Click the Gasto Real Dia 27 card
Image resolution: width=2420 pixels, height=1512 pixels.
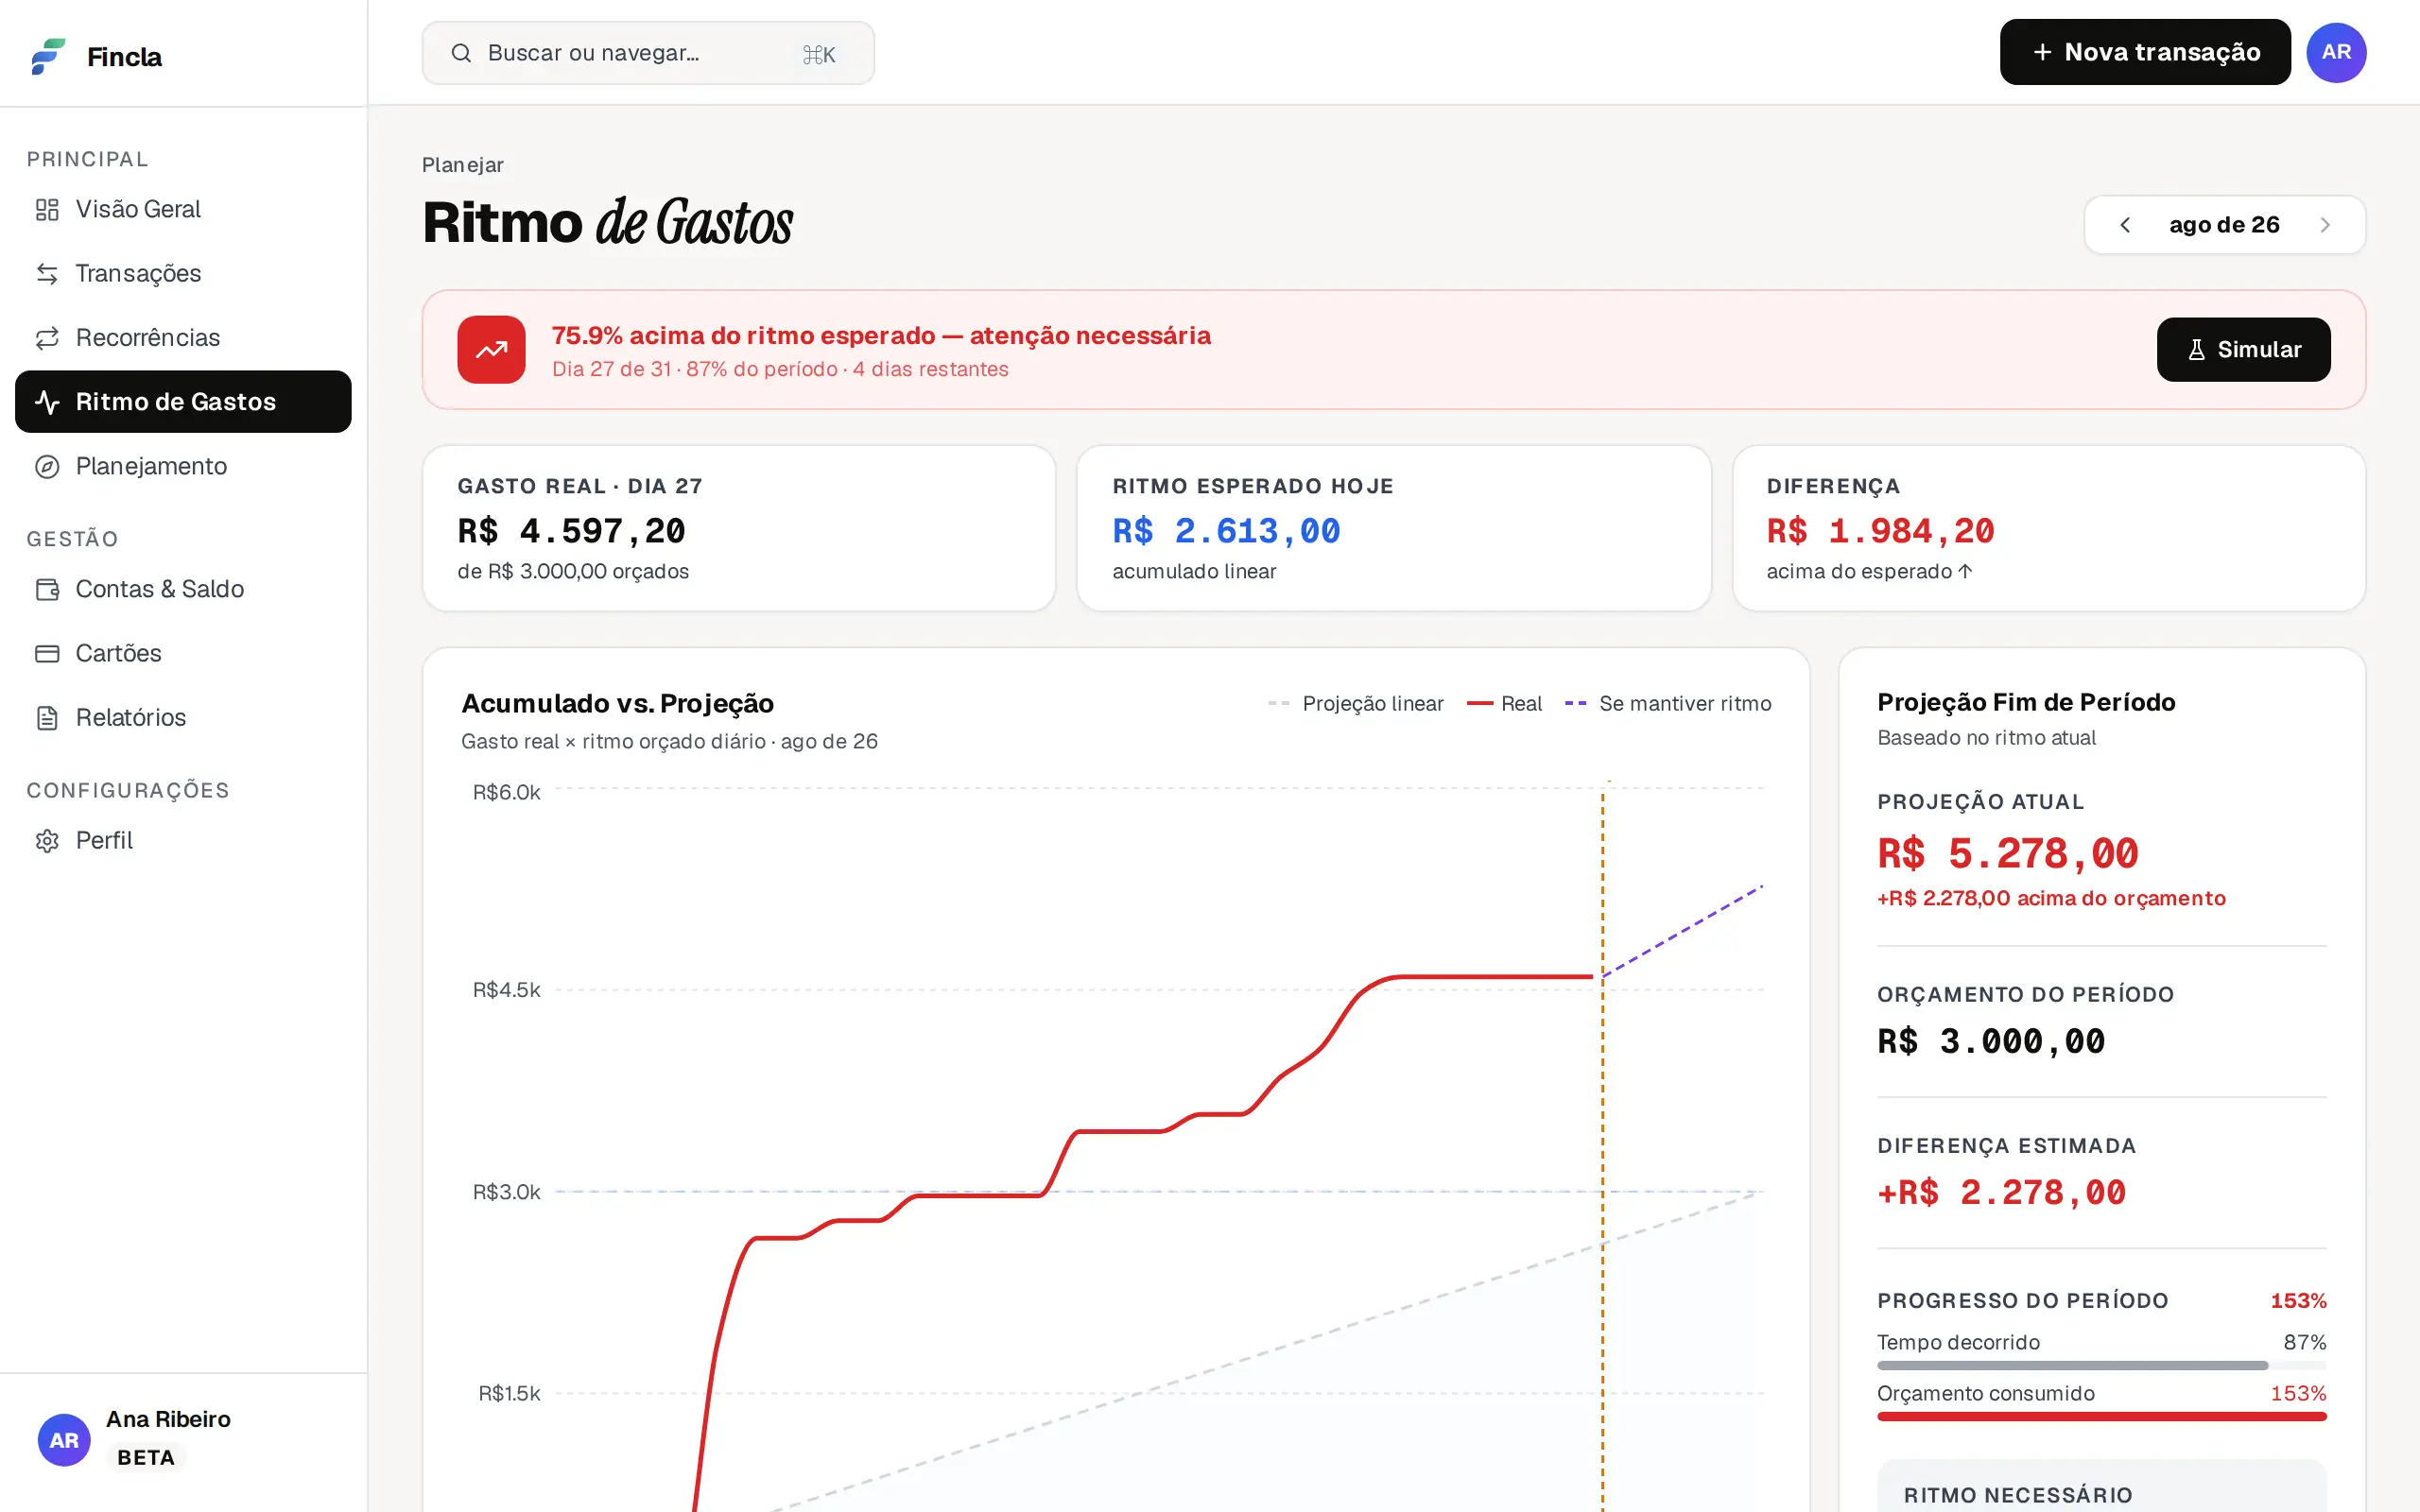pos(739,528)
